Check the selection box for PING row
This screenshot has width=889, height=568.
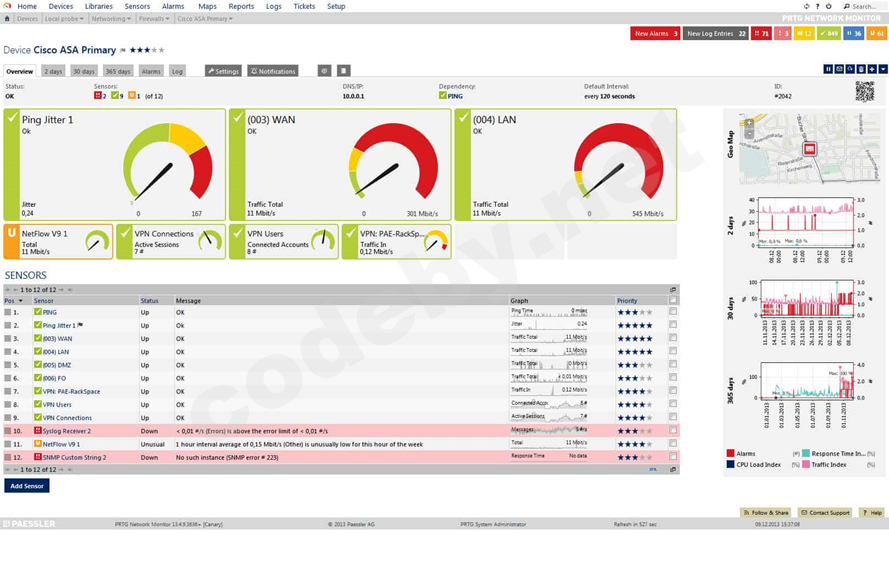coord(673,311)
